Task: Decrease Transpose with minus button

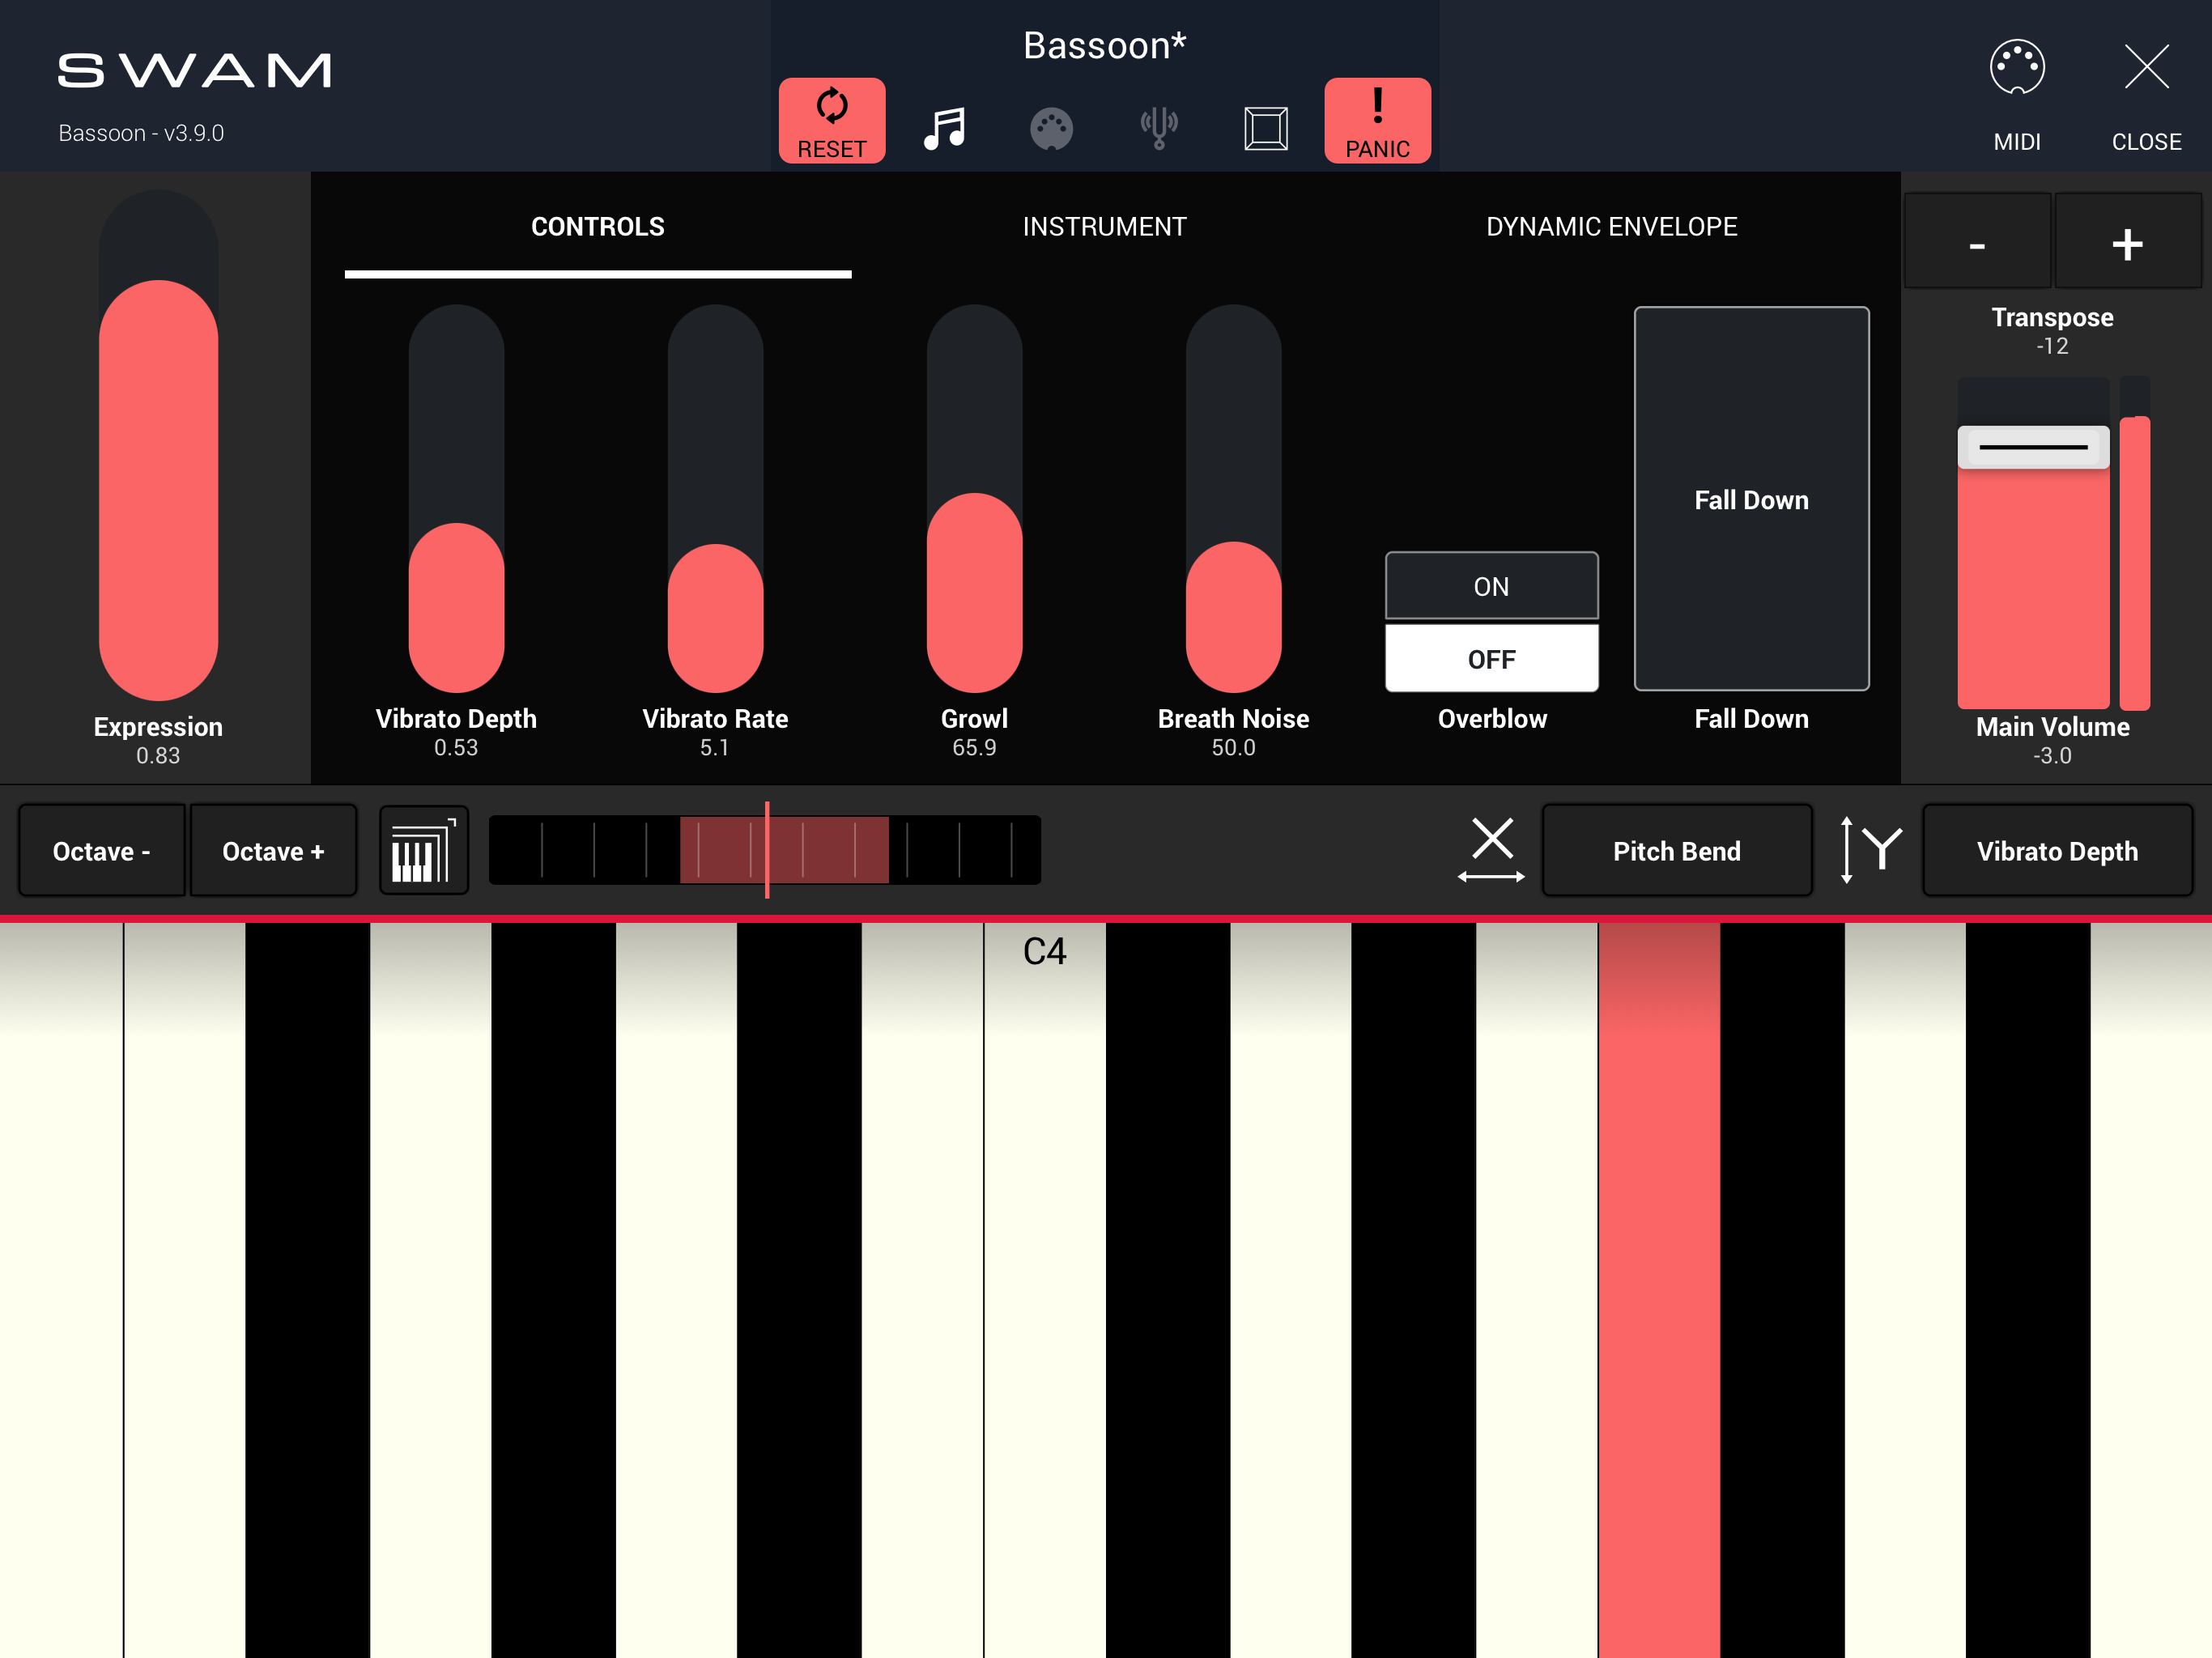Action: pos(1977,242)
